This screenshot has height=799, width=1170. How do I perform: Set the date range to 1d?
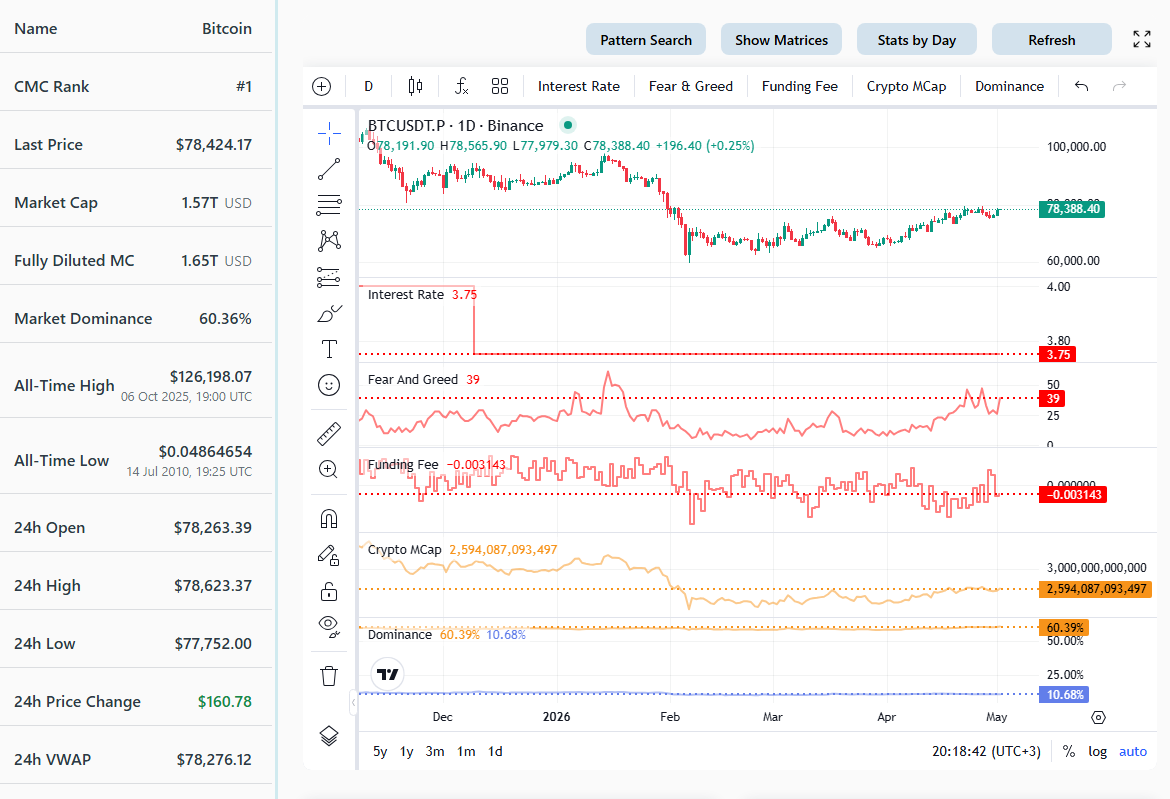pos(495,751)
